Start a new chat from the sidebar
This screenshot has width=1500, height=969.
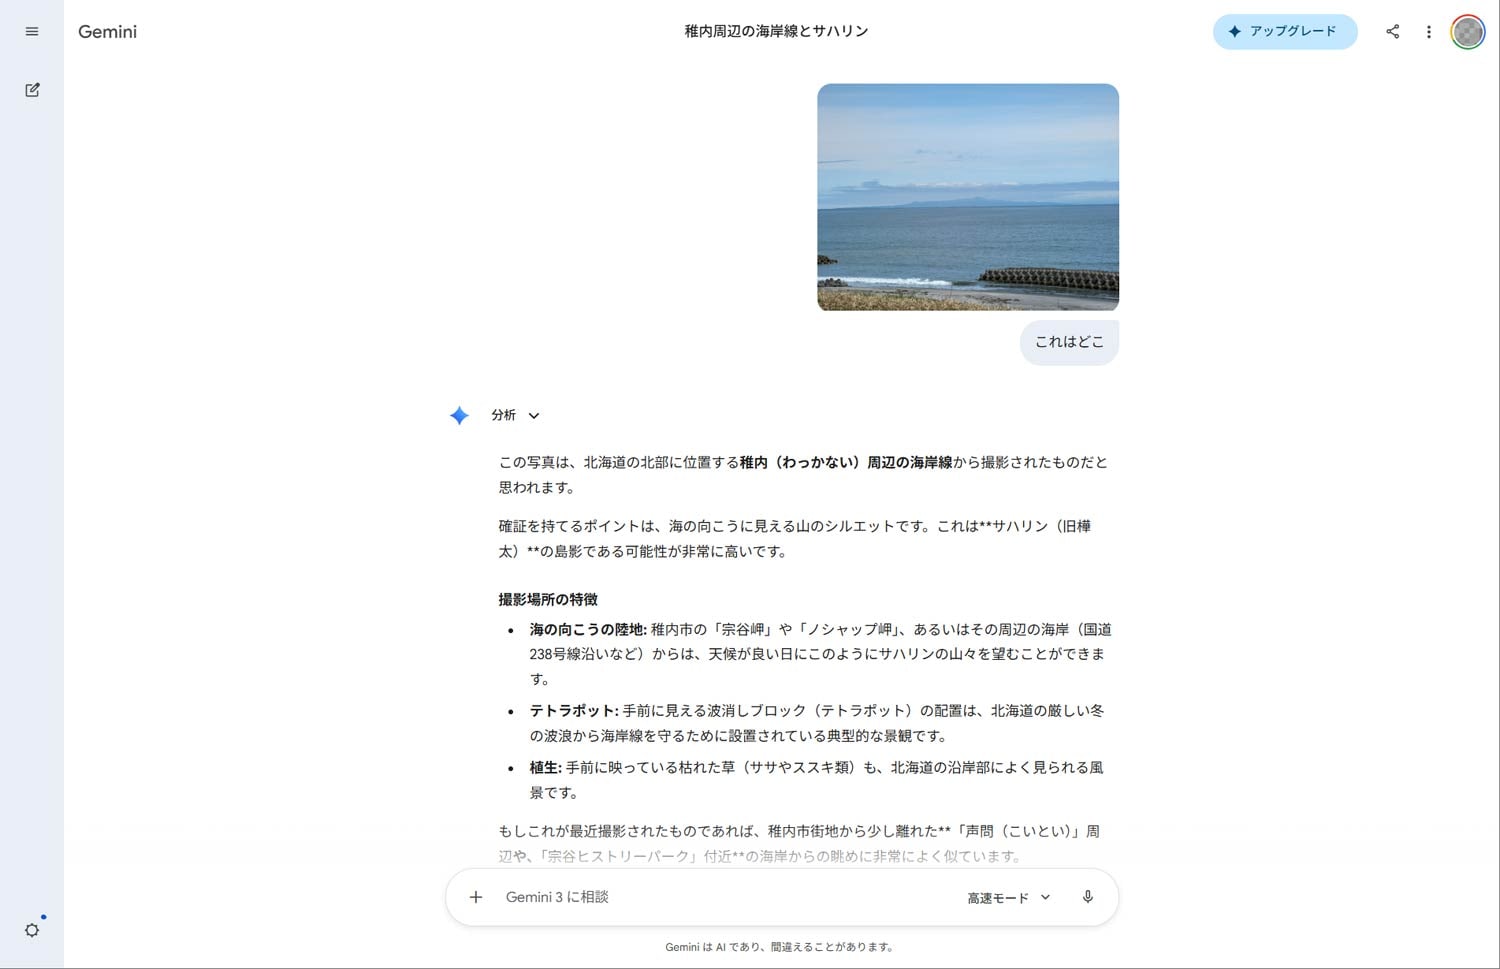31,89
